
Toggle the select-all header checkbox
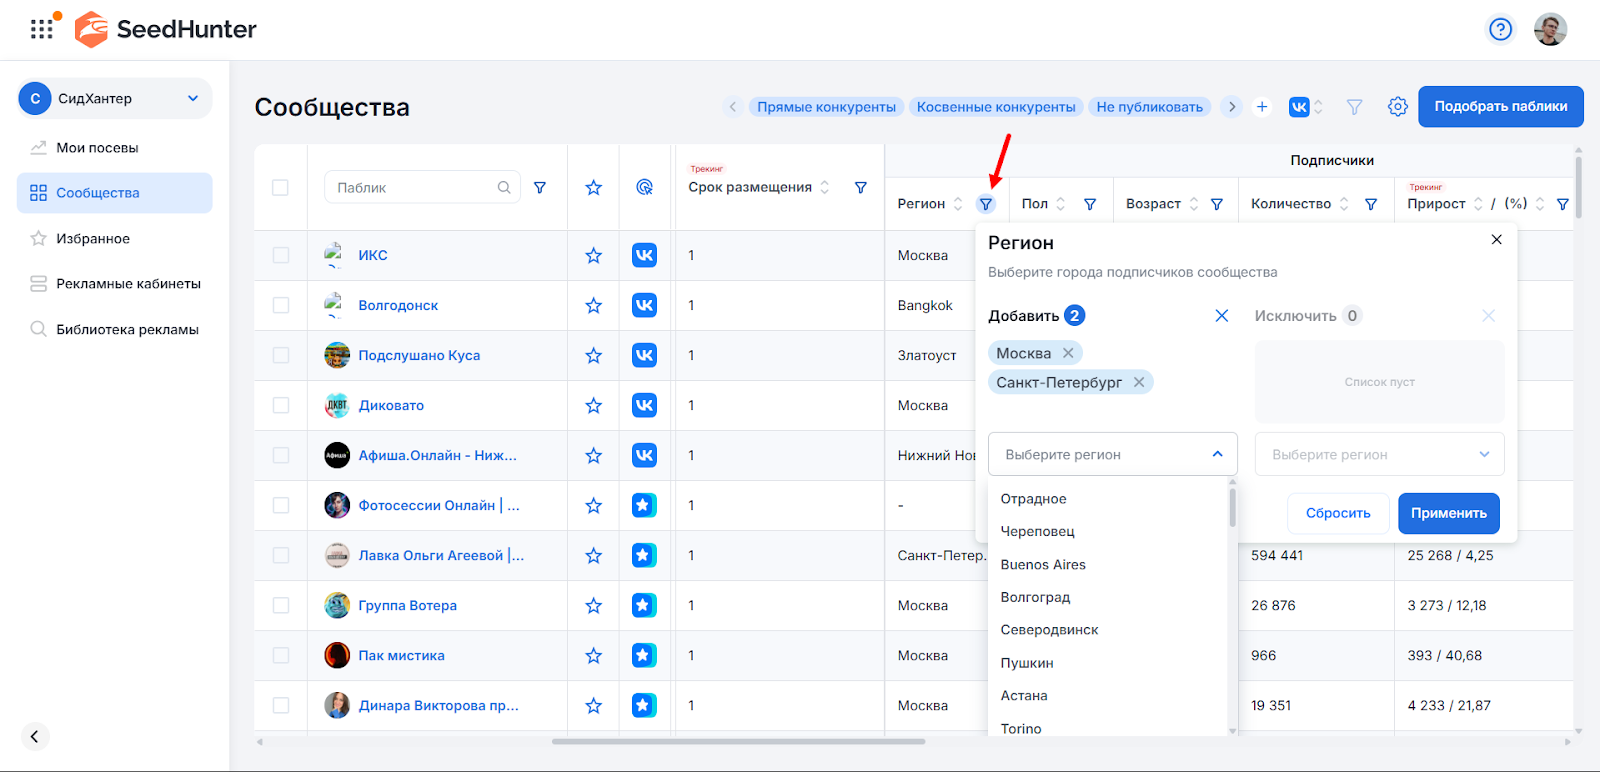pos(281,188)
